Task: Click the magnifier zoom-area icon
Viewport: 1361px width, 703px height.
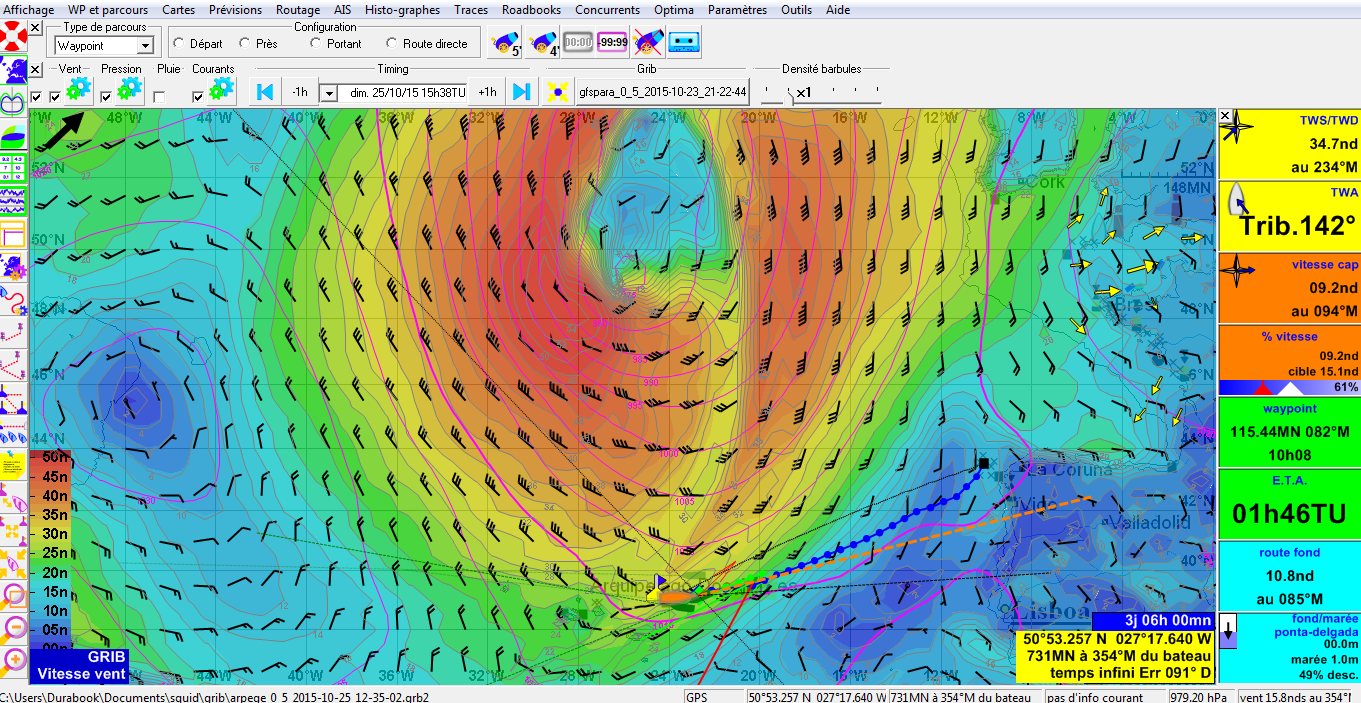Action: (14, 597)
